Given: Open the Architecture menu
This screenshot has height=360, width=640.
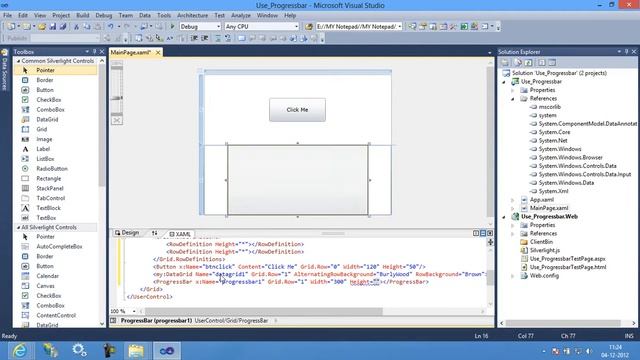Looking at the screenshot, I should click(x=192, y=16).
